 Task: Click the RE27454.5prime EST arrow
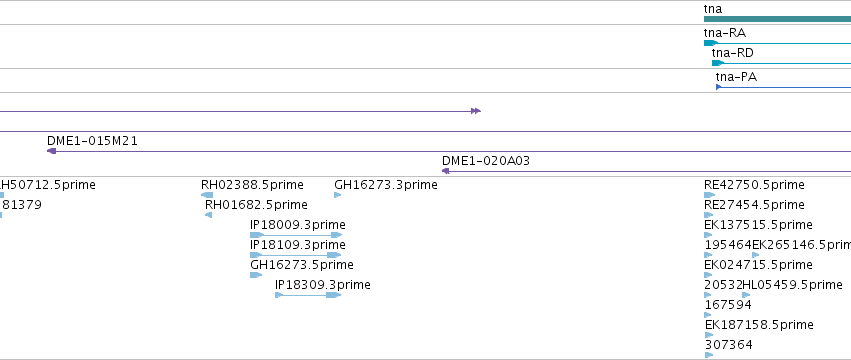(x=708, y=215)
